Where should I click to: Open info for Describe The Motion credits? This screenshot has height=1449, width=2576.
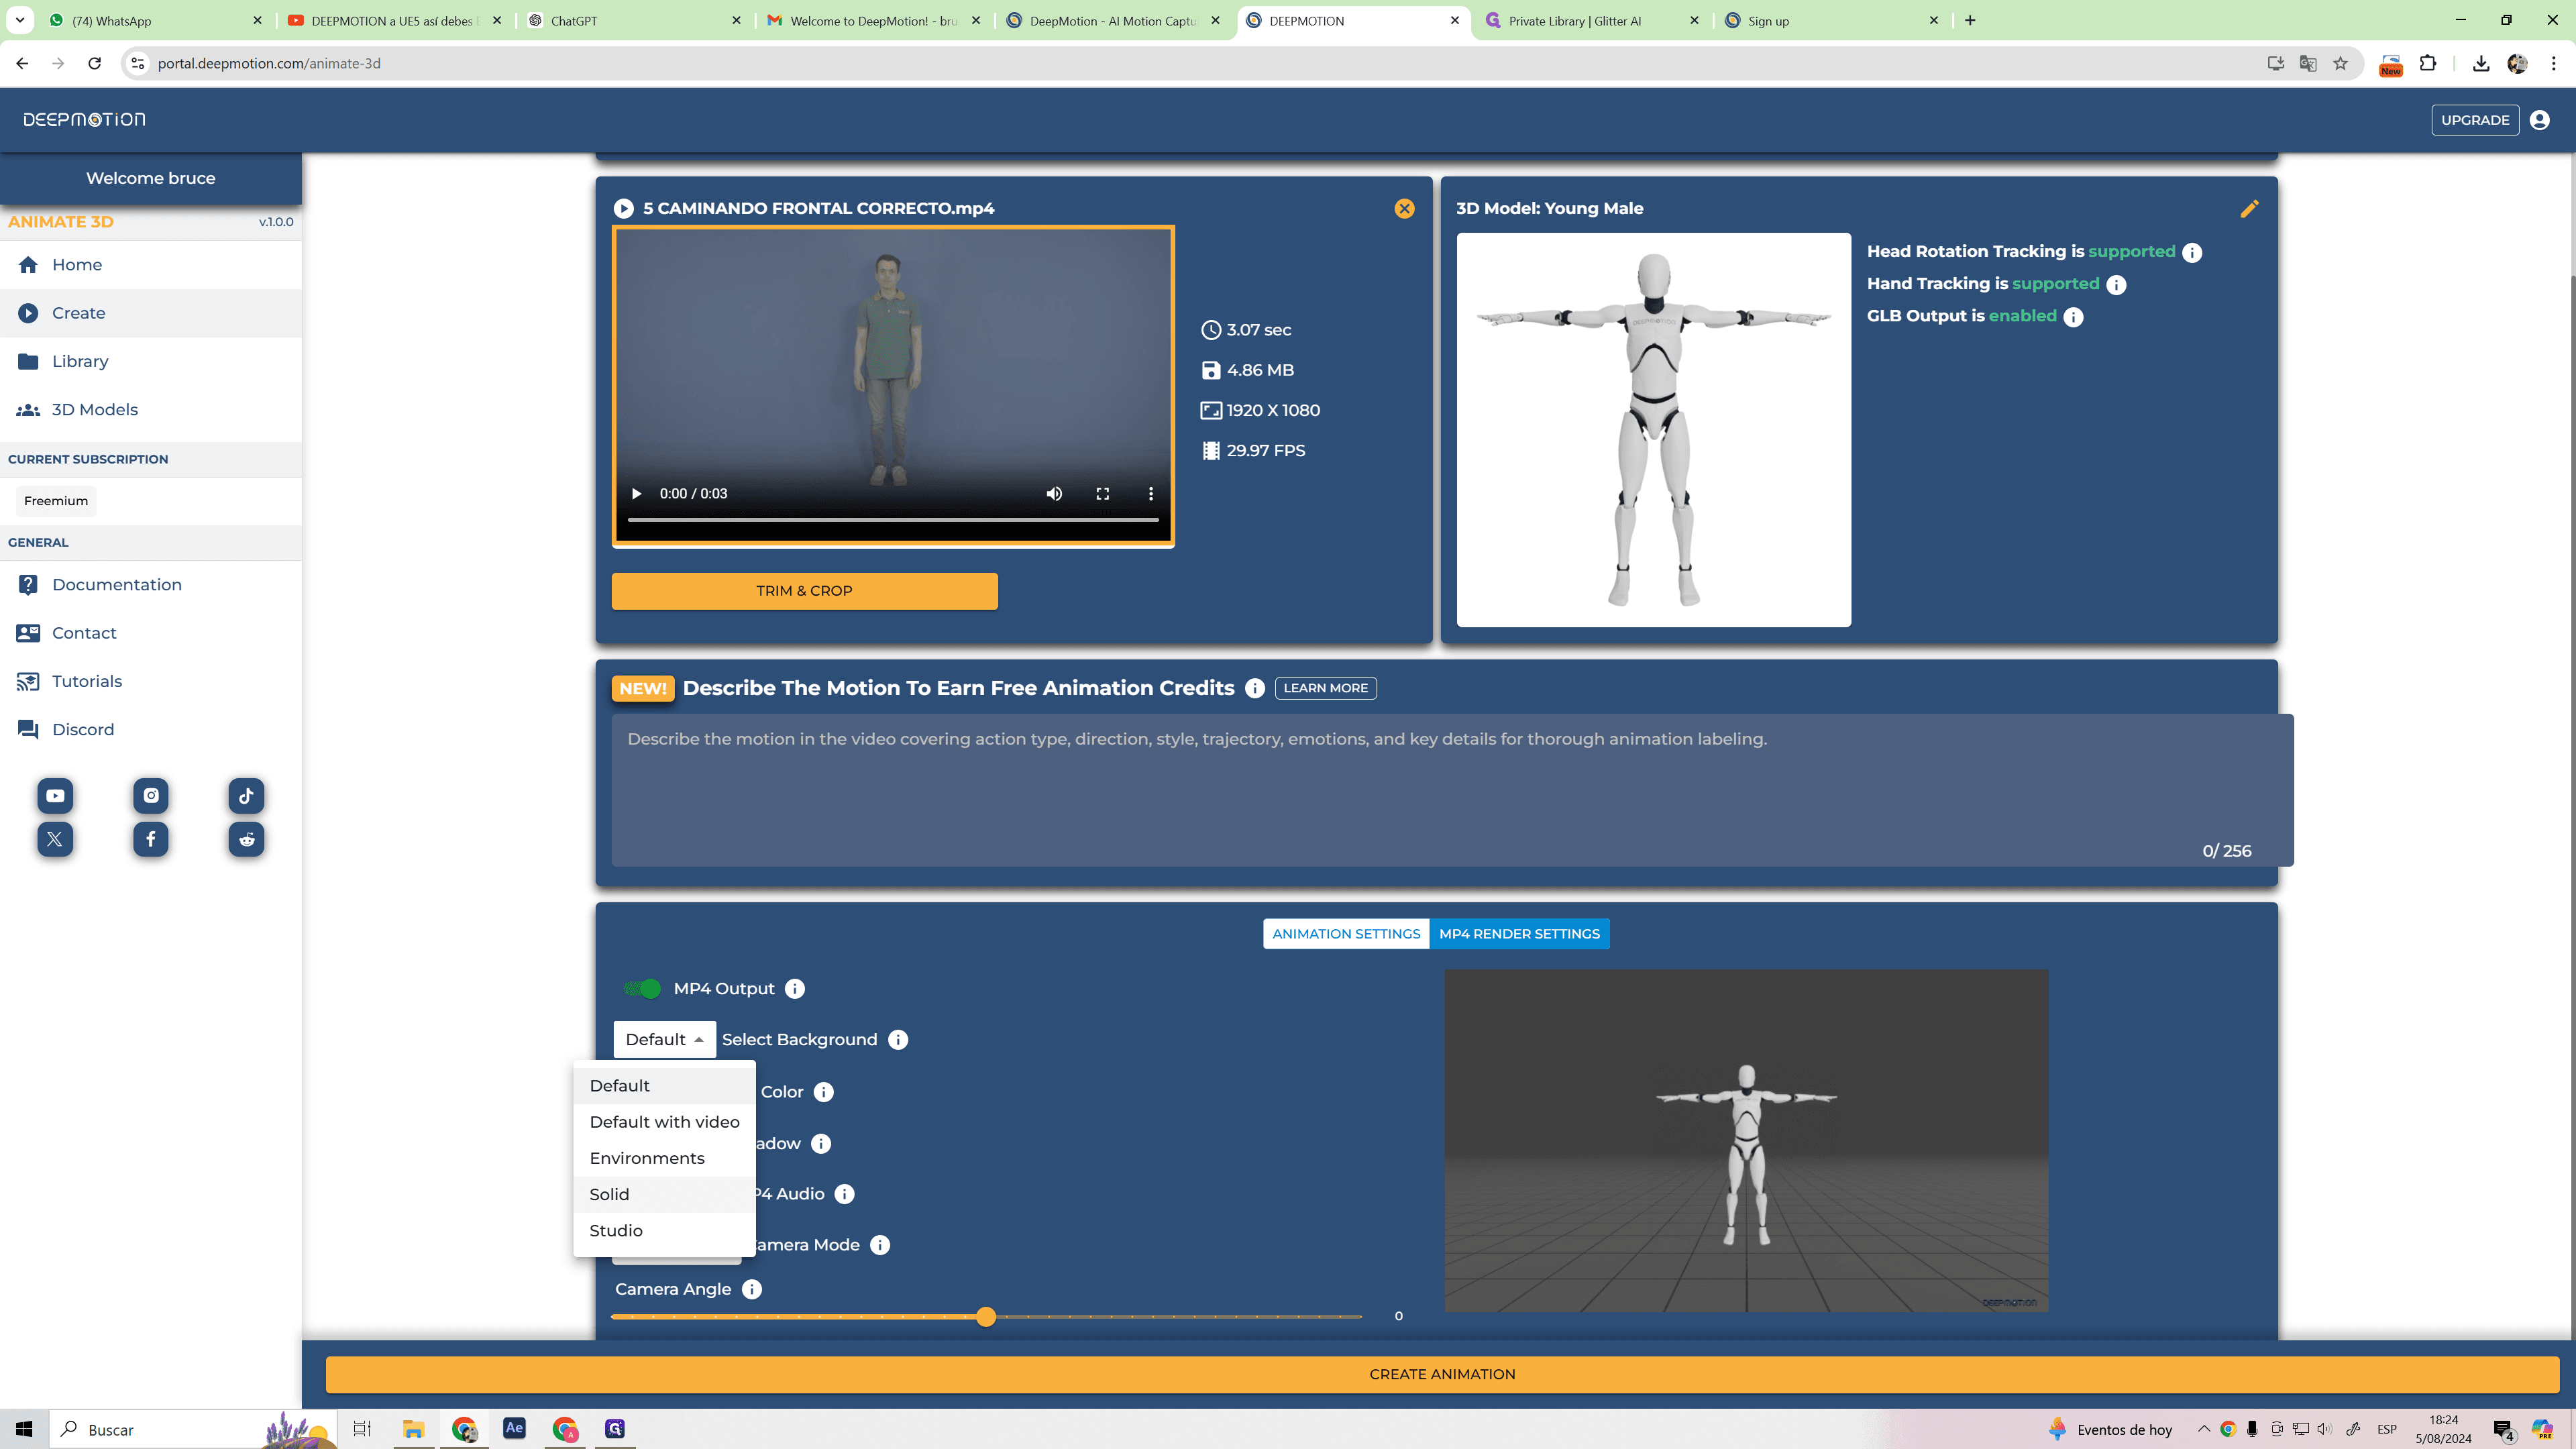pos(1255,688)
